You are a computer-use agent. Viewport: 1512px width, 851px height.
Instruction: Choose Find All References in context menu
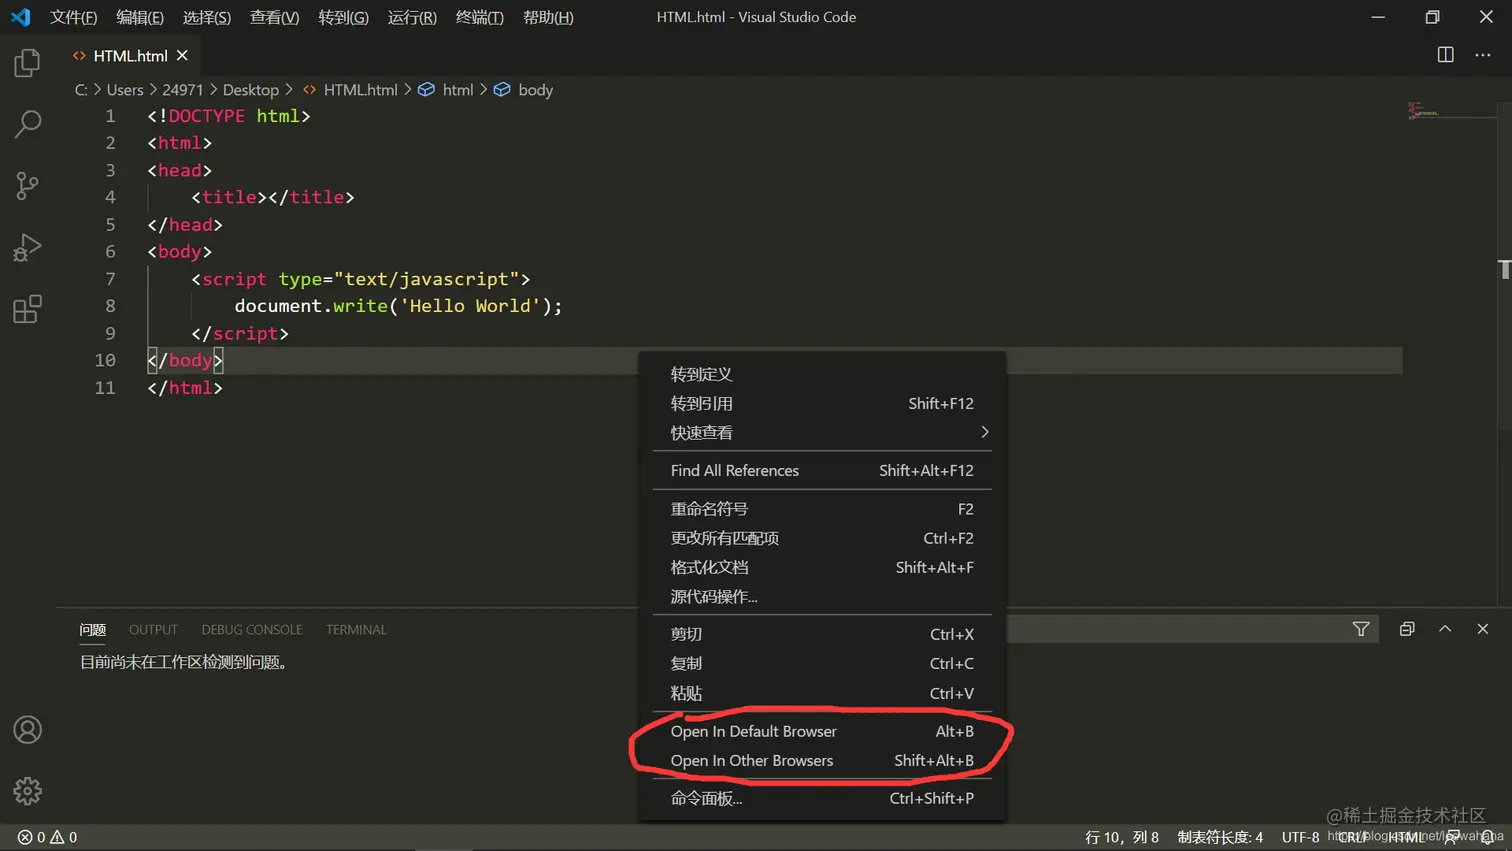click(x=822, y=470)
